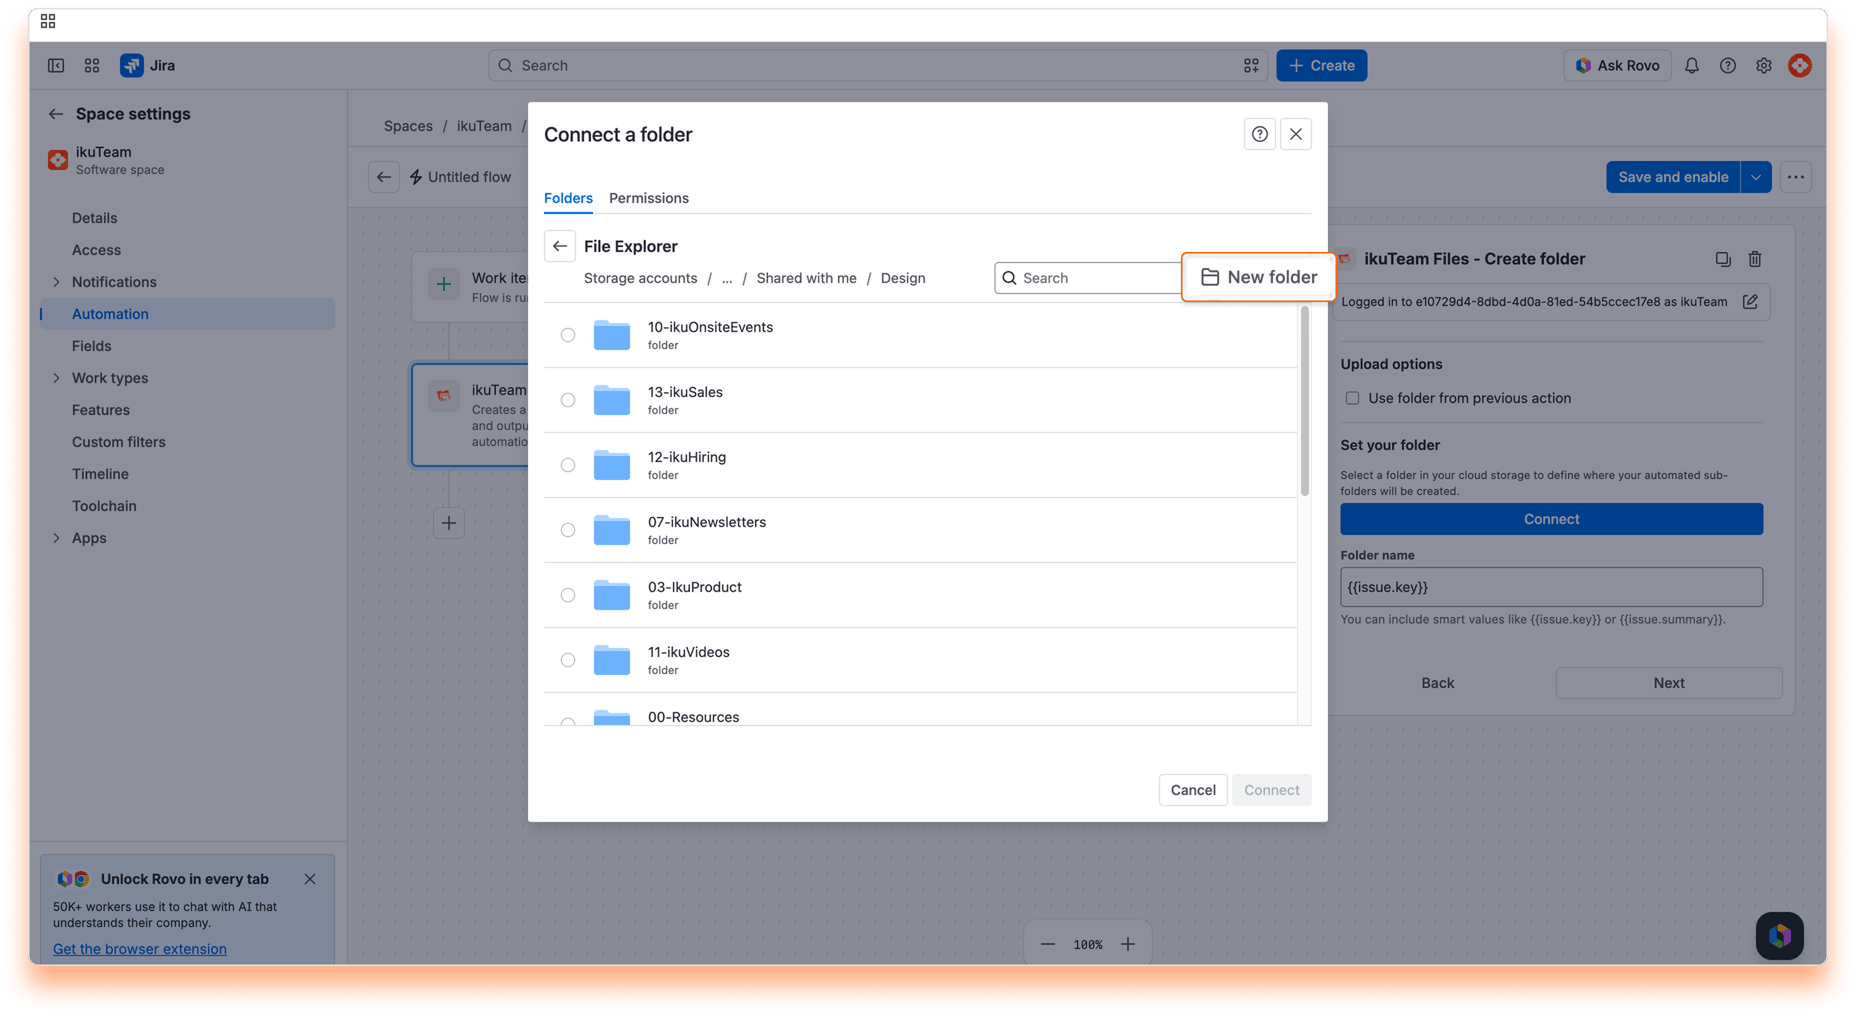Open the help question mark icon in top bar
The width and height of the screenshot is (1856, 1014).
coord(1728,65)
